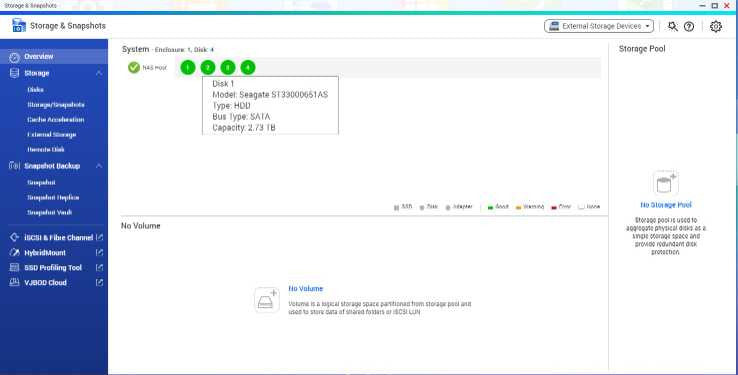The image size is (738, 375).
Task: Click the 'Model: Seagate ST33000651AS' text
Action: (x=270, y=95)
